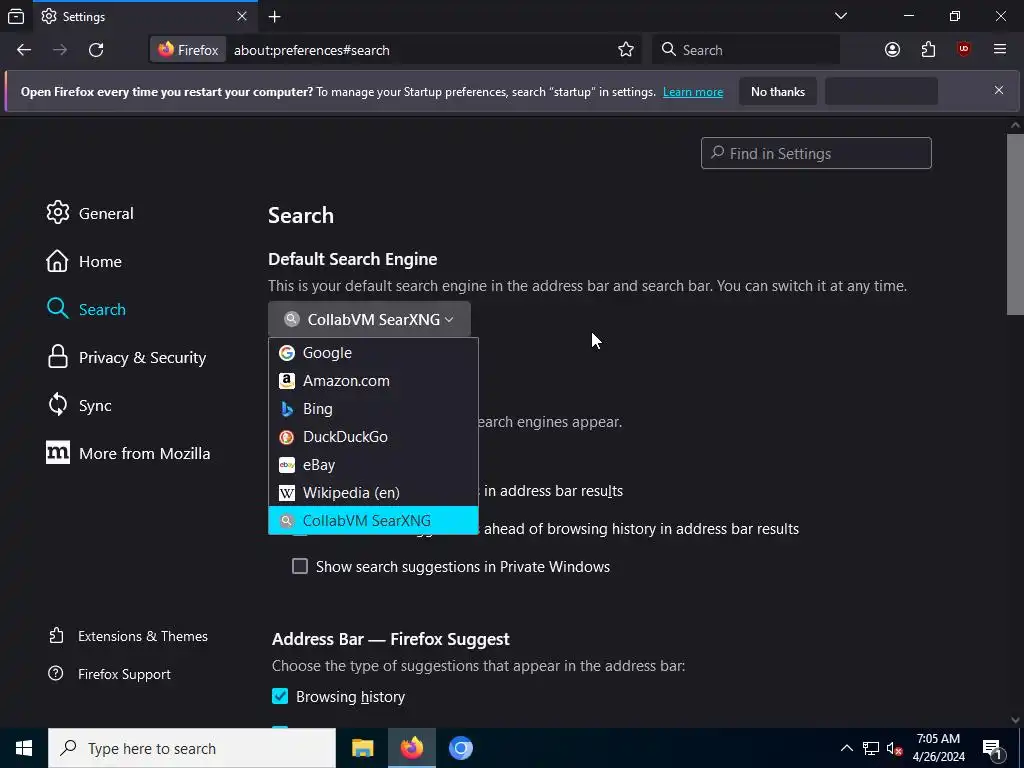1024x768 pixels.
Task: Open Privacy & Security settings
Action: [127, 357]
